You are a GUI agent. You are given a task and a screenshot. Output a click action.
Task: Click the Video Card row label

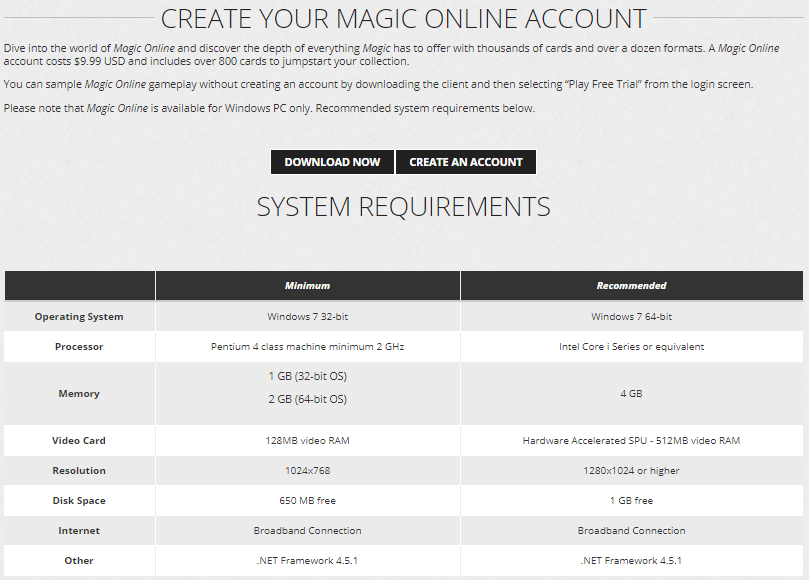pyautogui.click(x=79, y=440)
